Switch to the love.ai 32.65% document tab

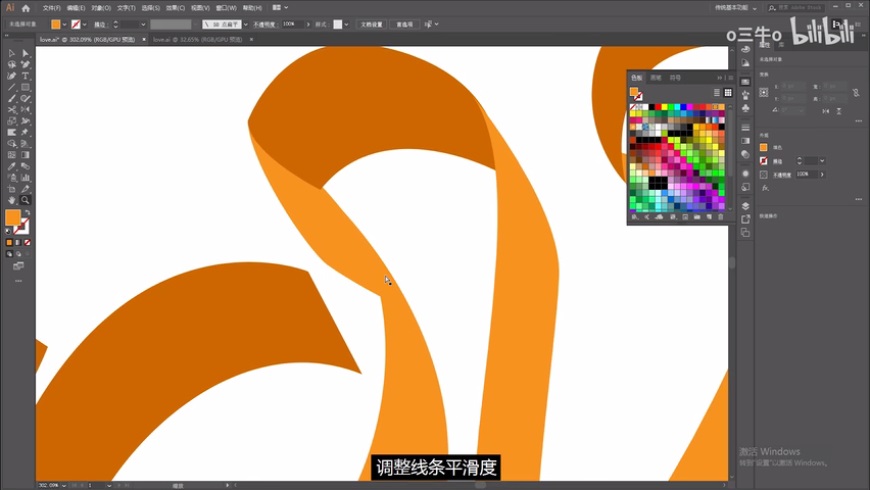click(198, 40)
